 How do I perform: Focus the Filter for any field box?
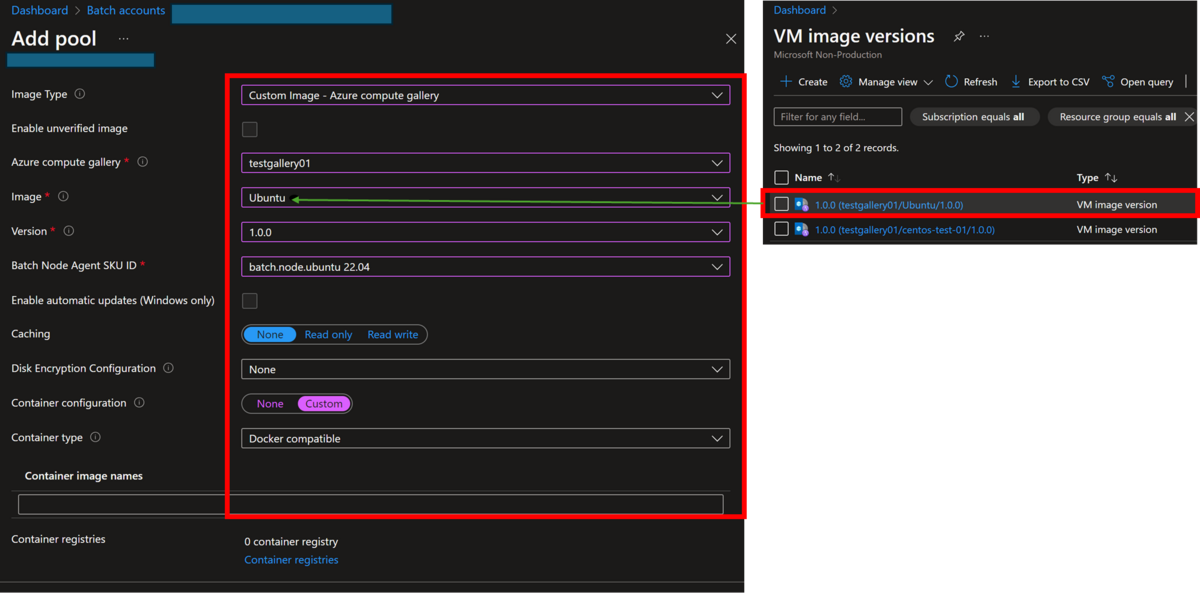pos(838,117)
